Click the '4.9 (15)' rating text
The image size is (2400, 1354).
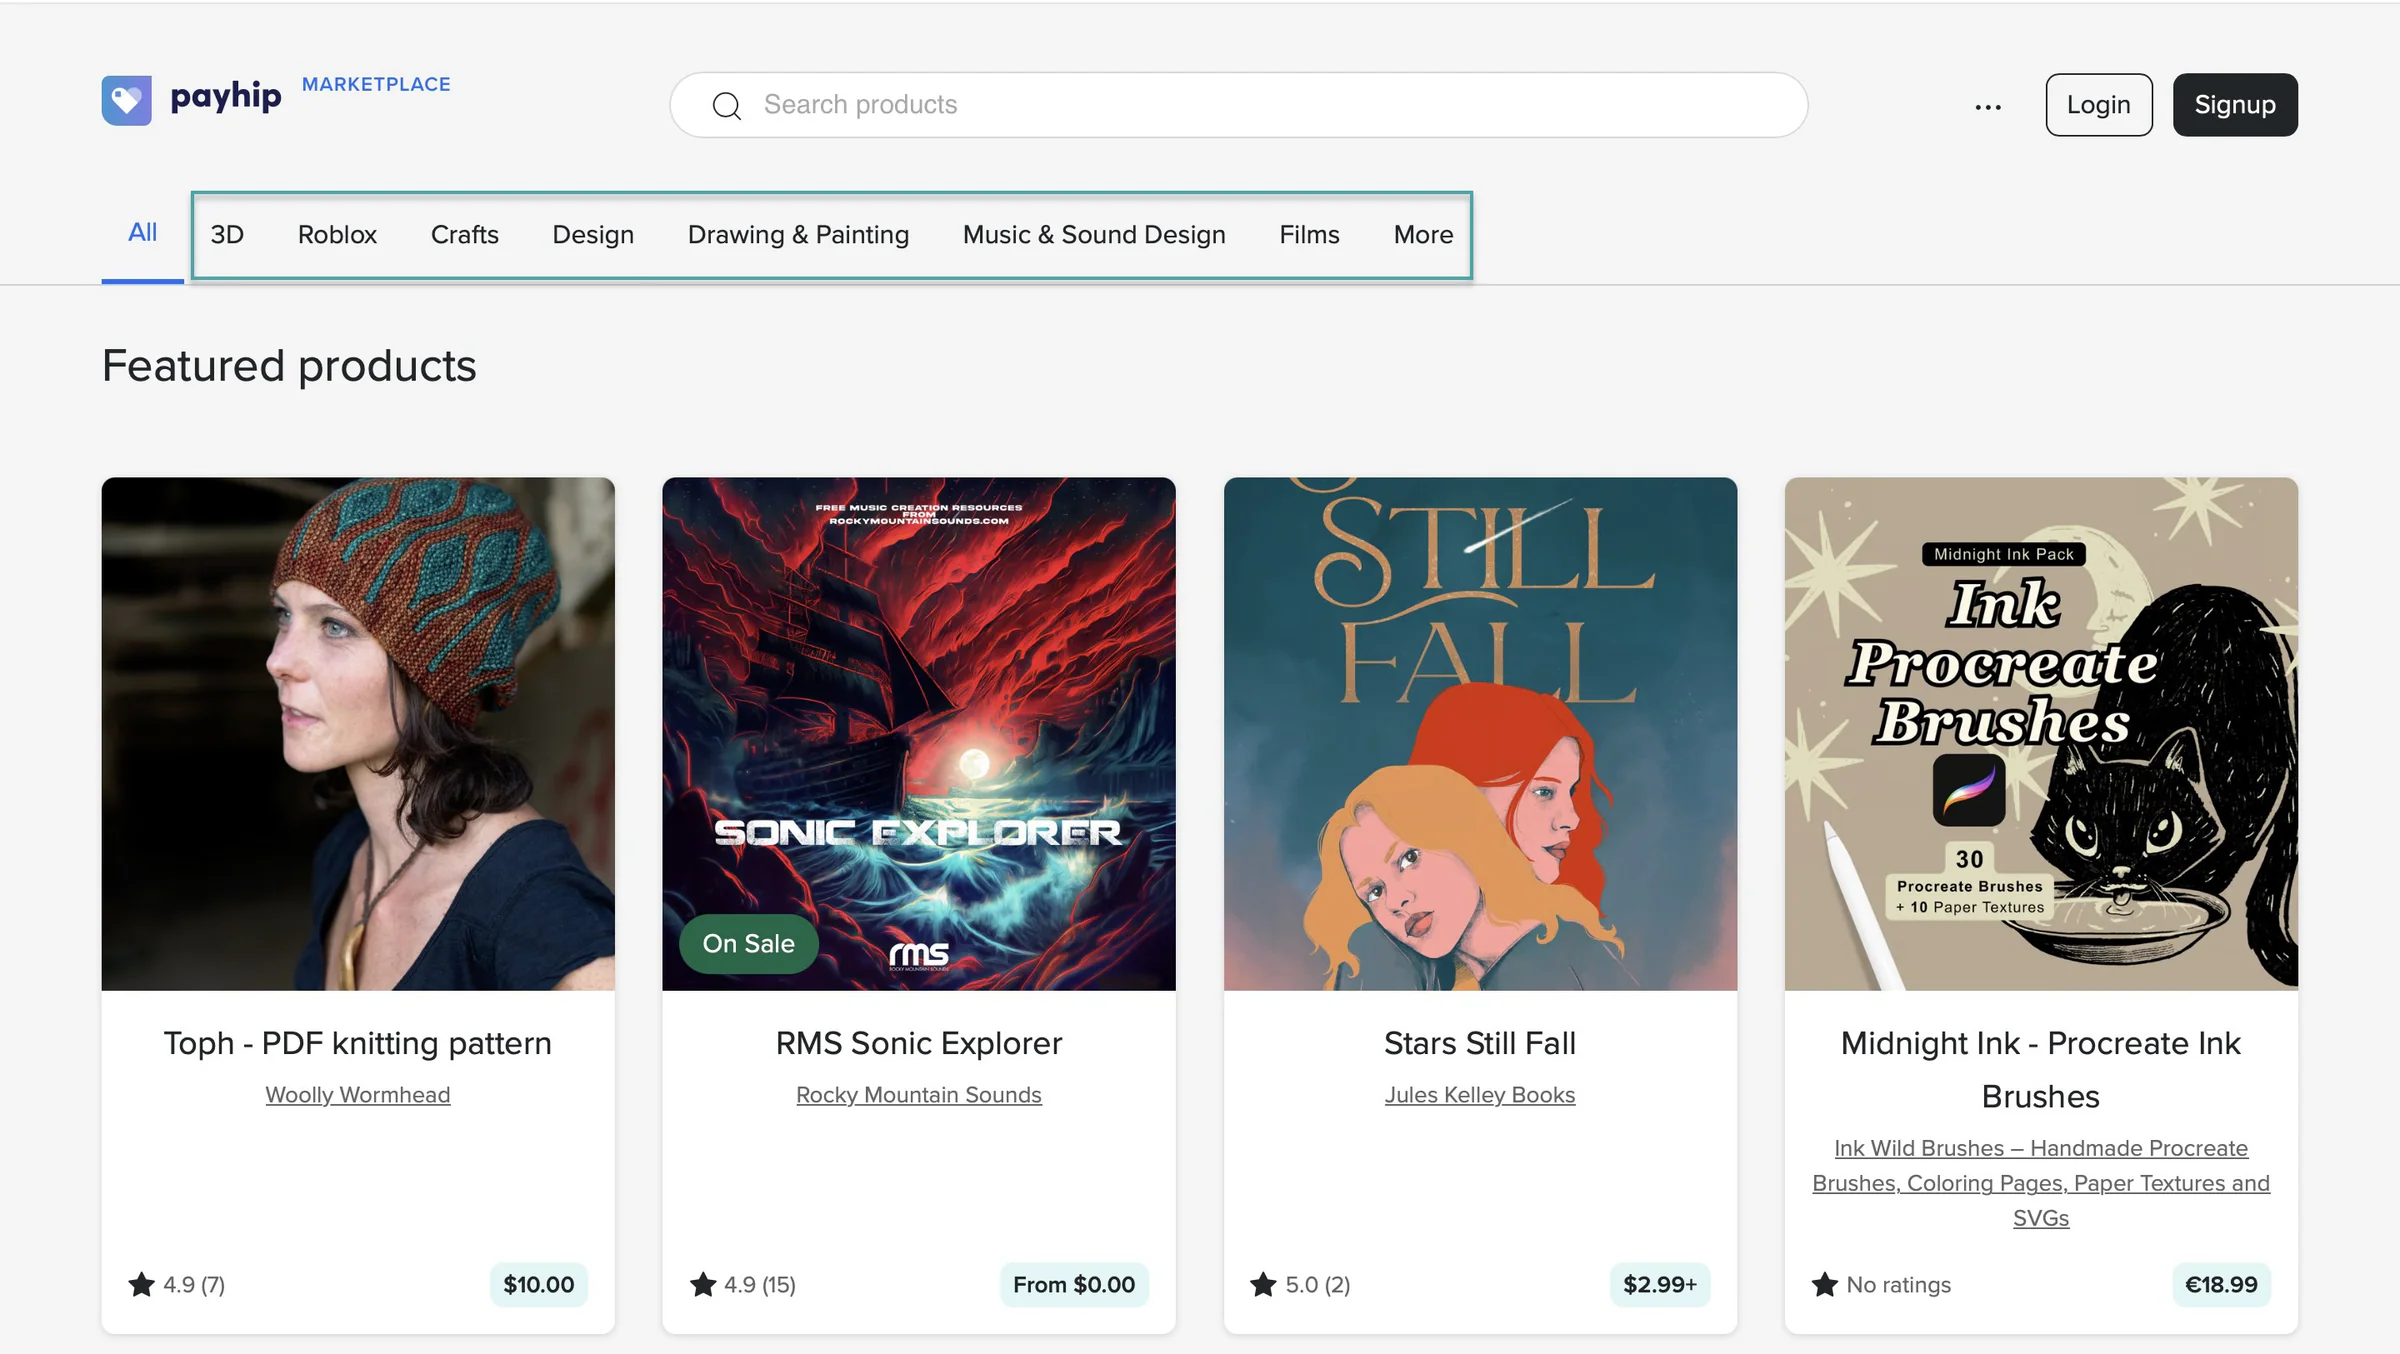point(760,1285)
